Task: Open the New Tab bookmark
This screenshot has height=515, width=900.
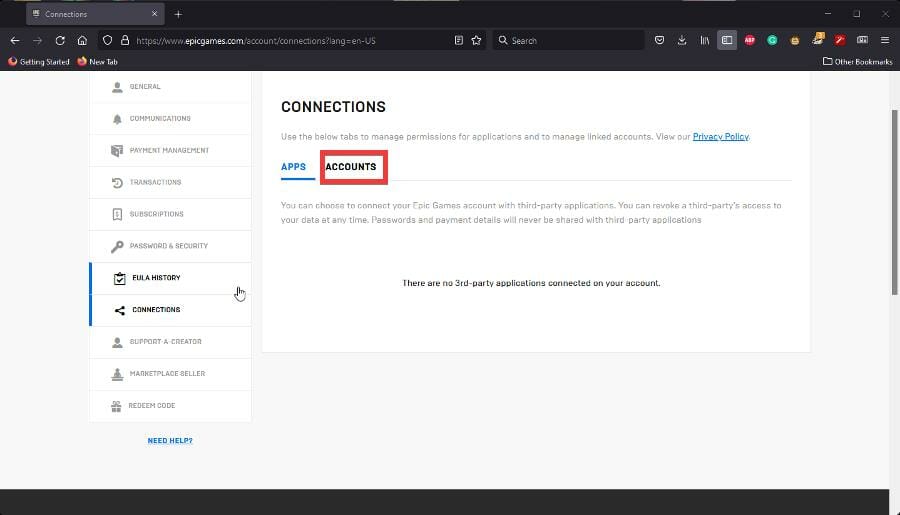Action: 97,61
